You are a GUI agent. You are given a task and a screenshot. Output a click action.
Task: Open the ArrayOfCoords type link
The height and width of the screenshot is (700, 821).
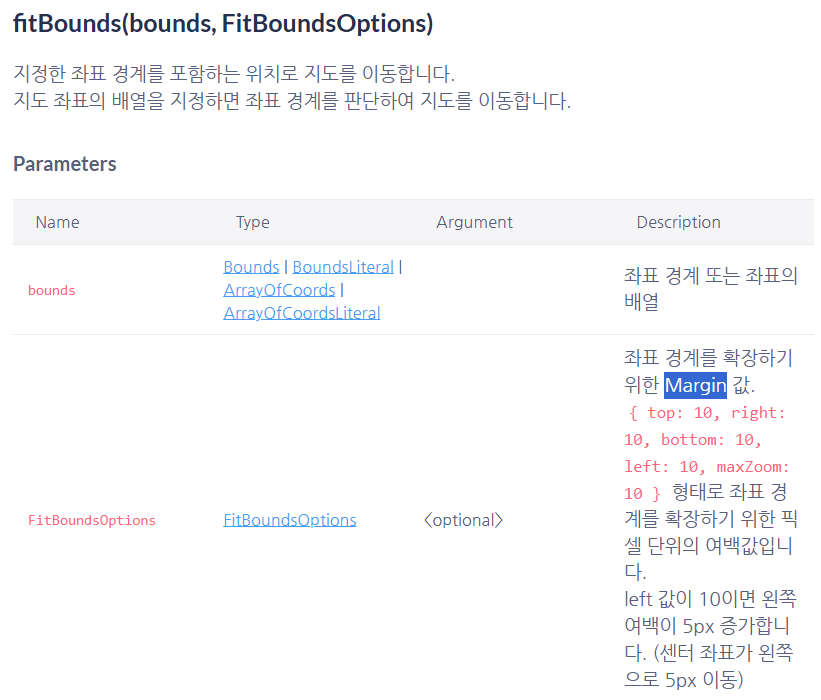tap(279, 291)
